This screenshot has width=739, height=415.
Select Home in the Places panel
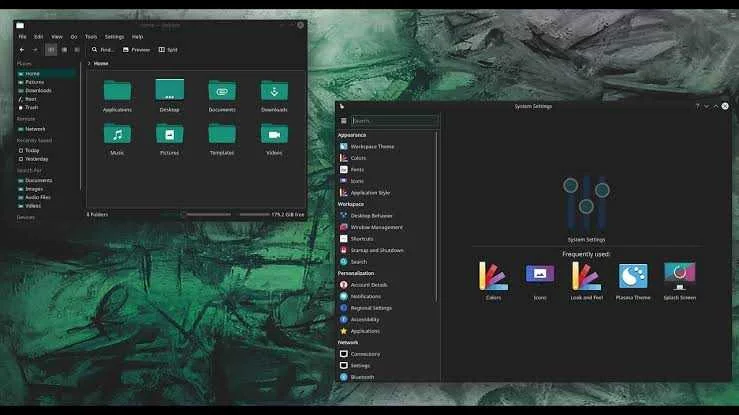46,73
